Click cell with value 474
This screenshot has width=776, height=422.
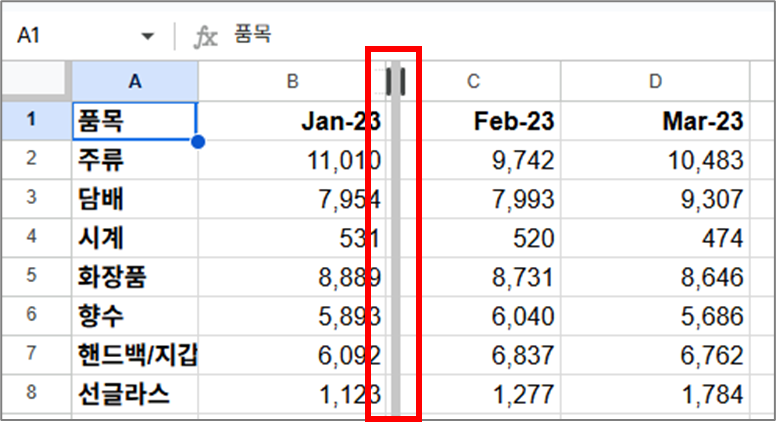[655, 237]
